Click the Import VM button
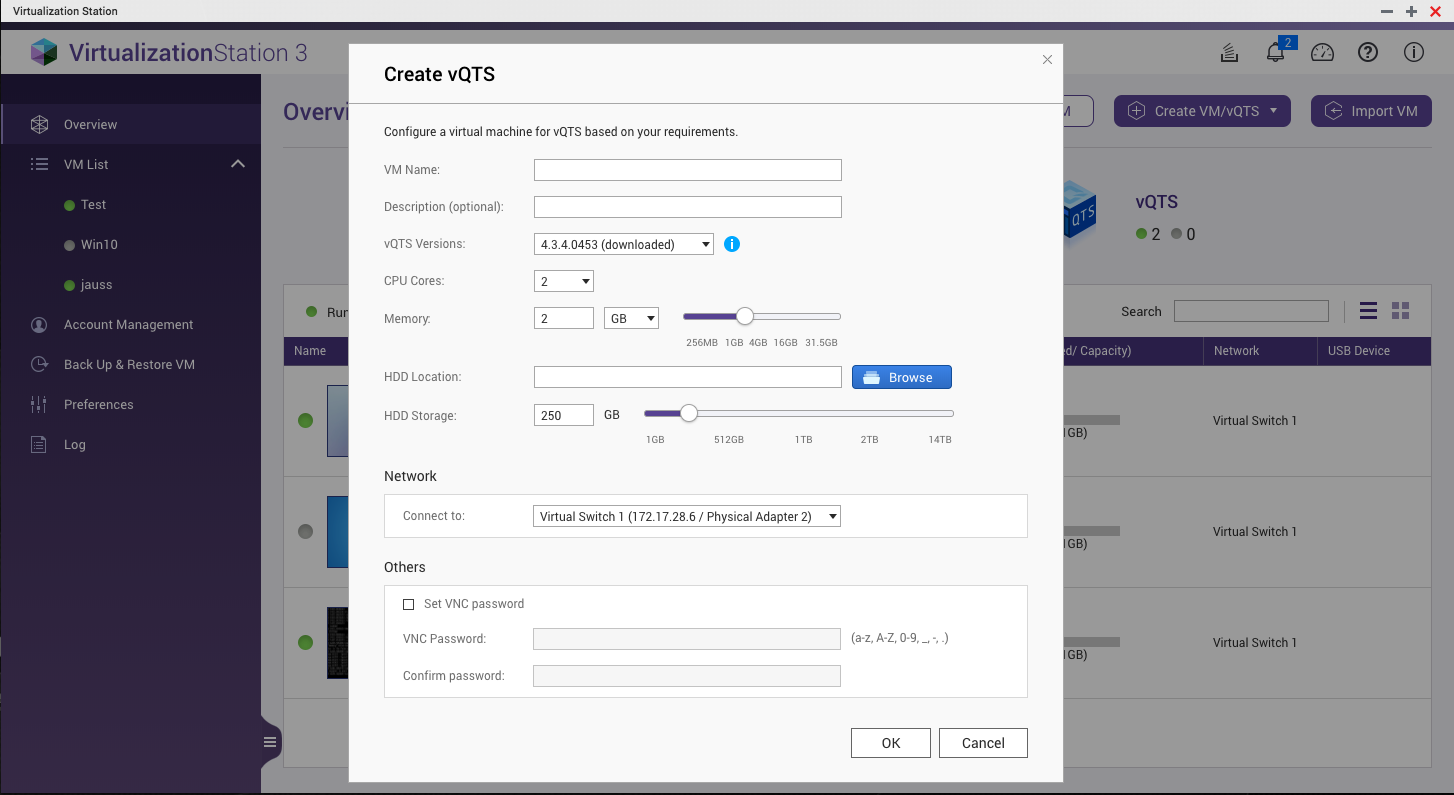Screen dimensions: 1454x795 pos(1371,111)
